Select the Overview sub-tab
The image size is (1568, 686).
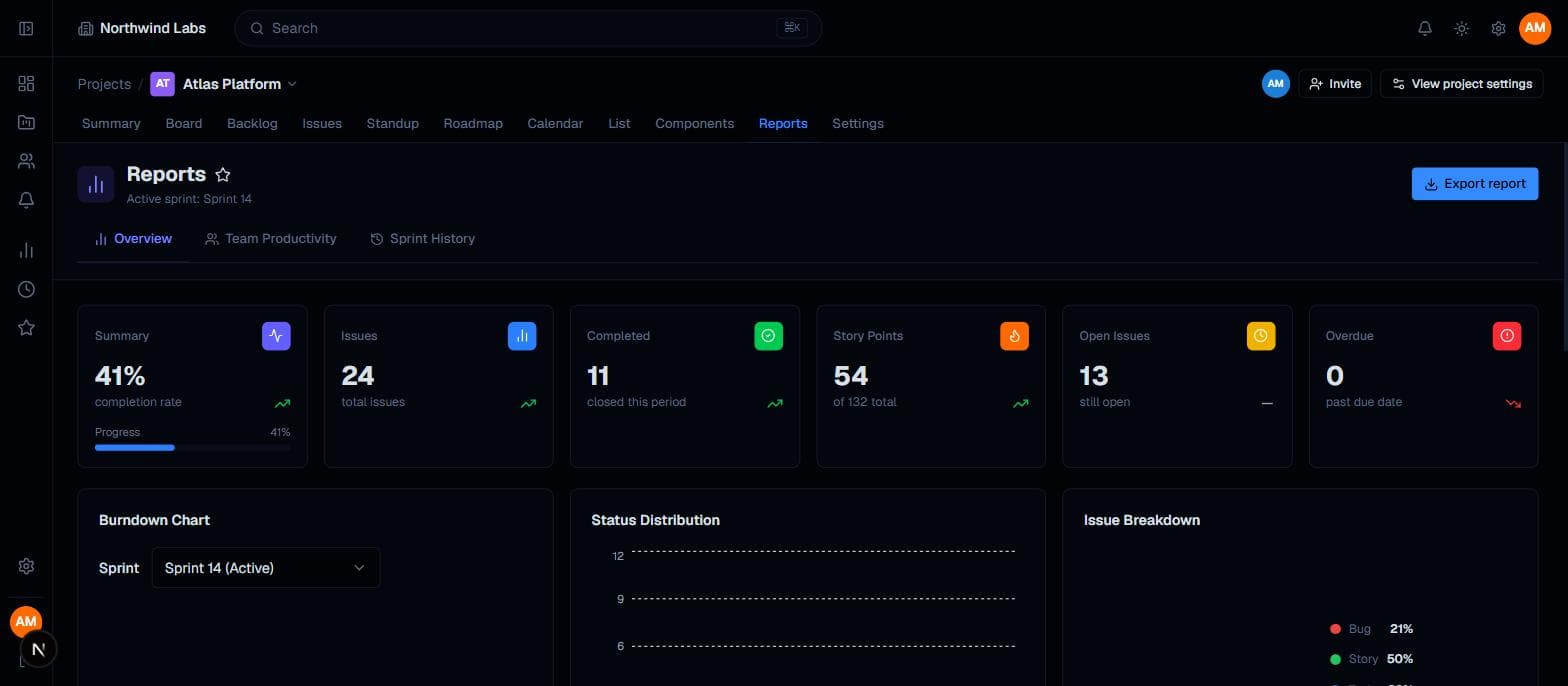coord(133,238)
